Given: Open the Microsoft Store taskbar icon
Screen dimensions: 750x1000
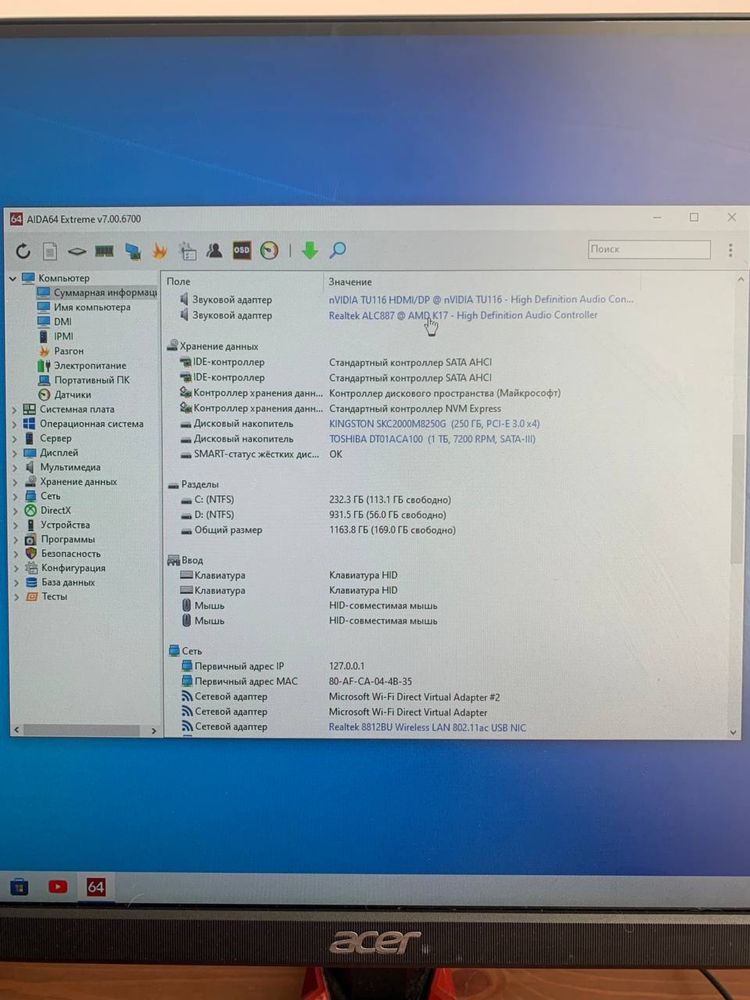Looking at the screenshot, I should coord(19,886).
